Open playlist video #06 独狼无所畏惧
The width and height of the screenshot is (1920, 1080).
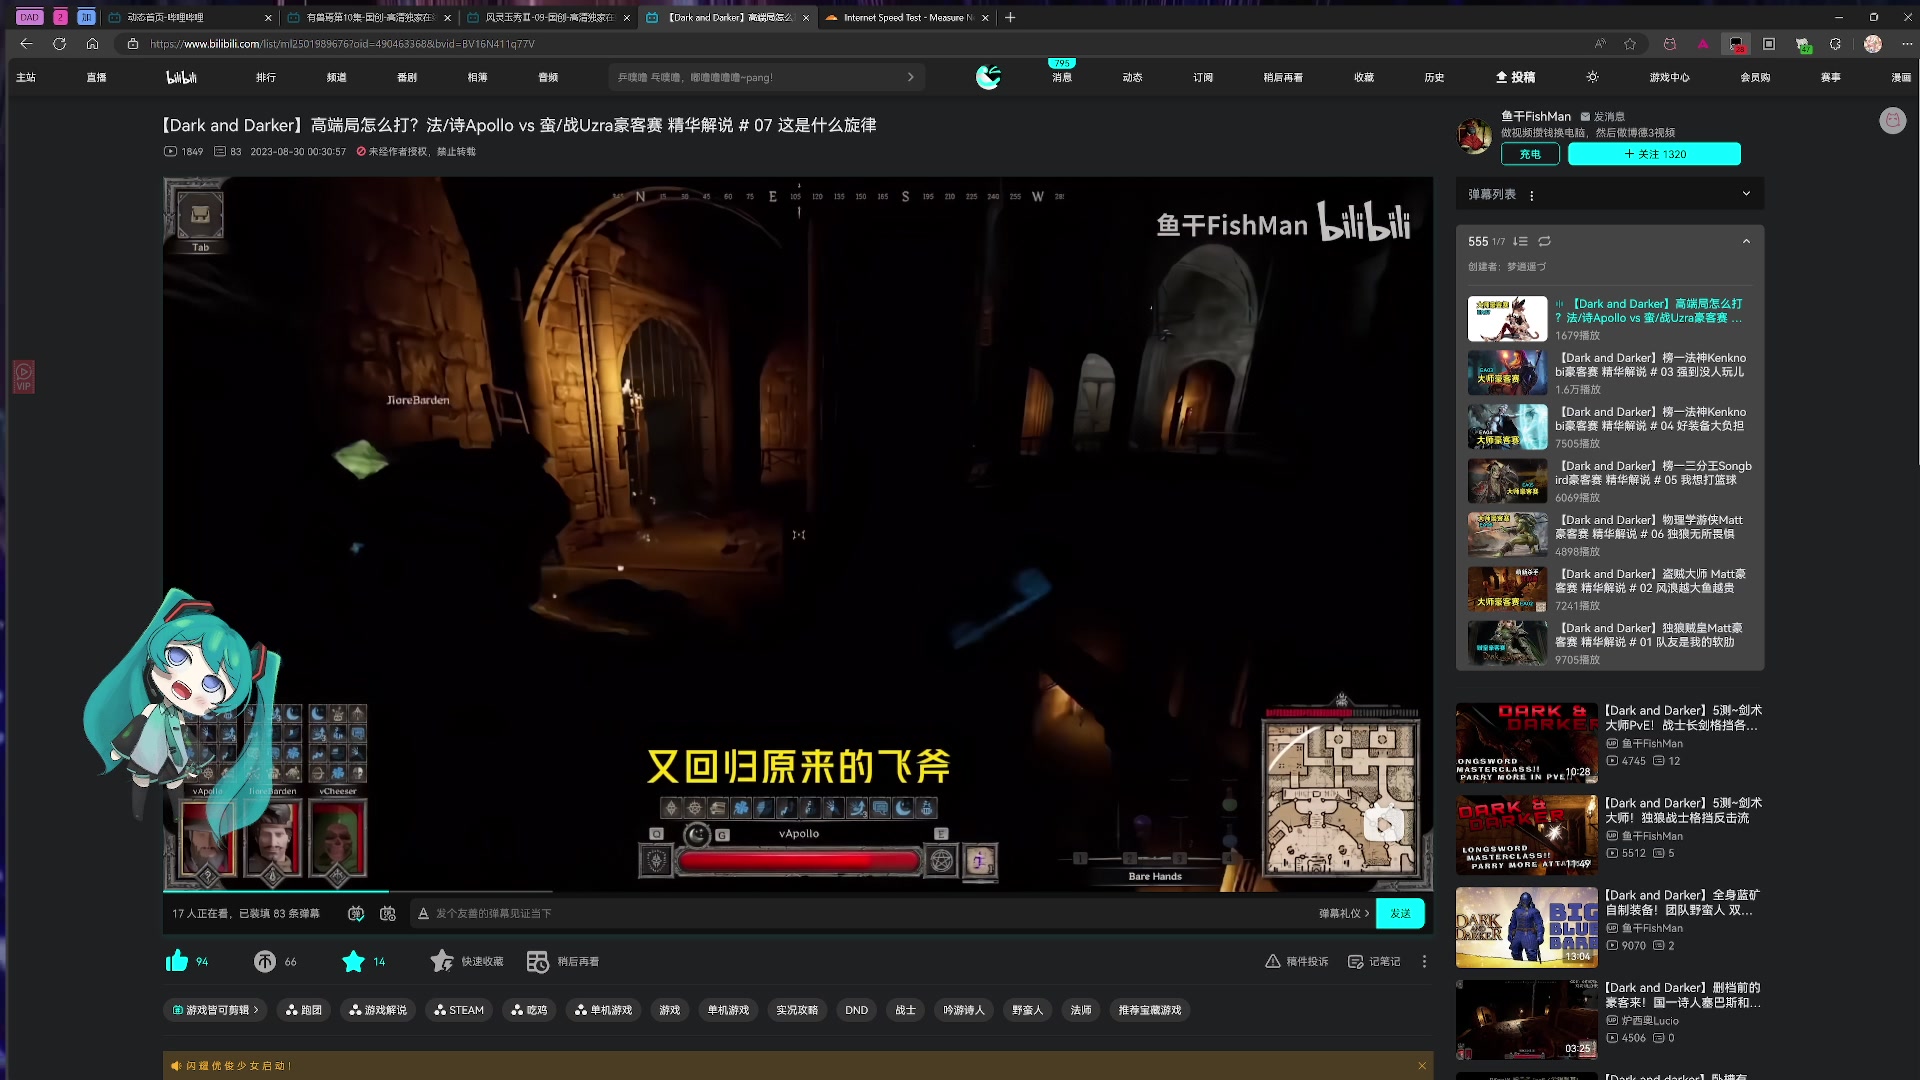click(1610, 534)
